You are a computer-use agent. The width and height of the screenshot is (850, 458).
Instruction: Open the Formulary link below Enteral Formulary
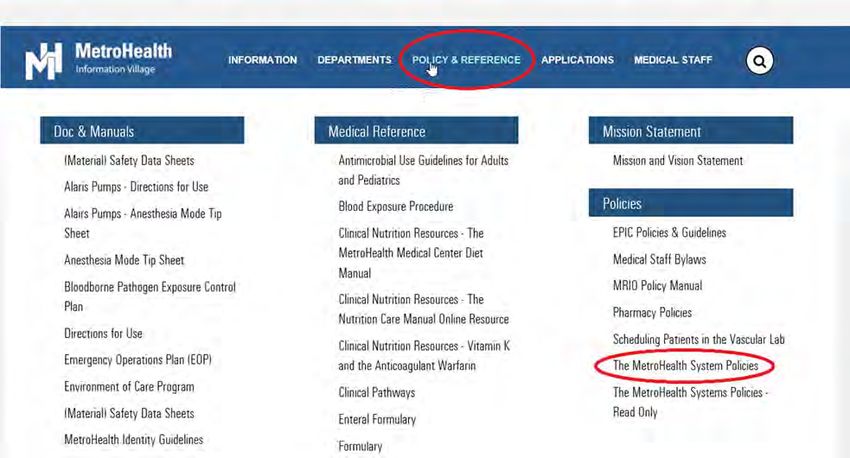[x=360, y=446]
